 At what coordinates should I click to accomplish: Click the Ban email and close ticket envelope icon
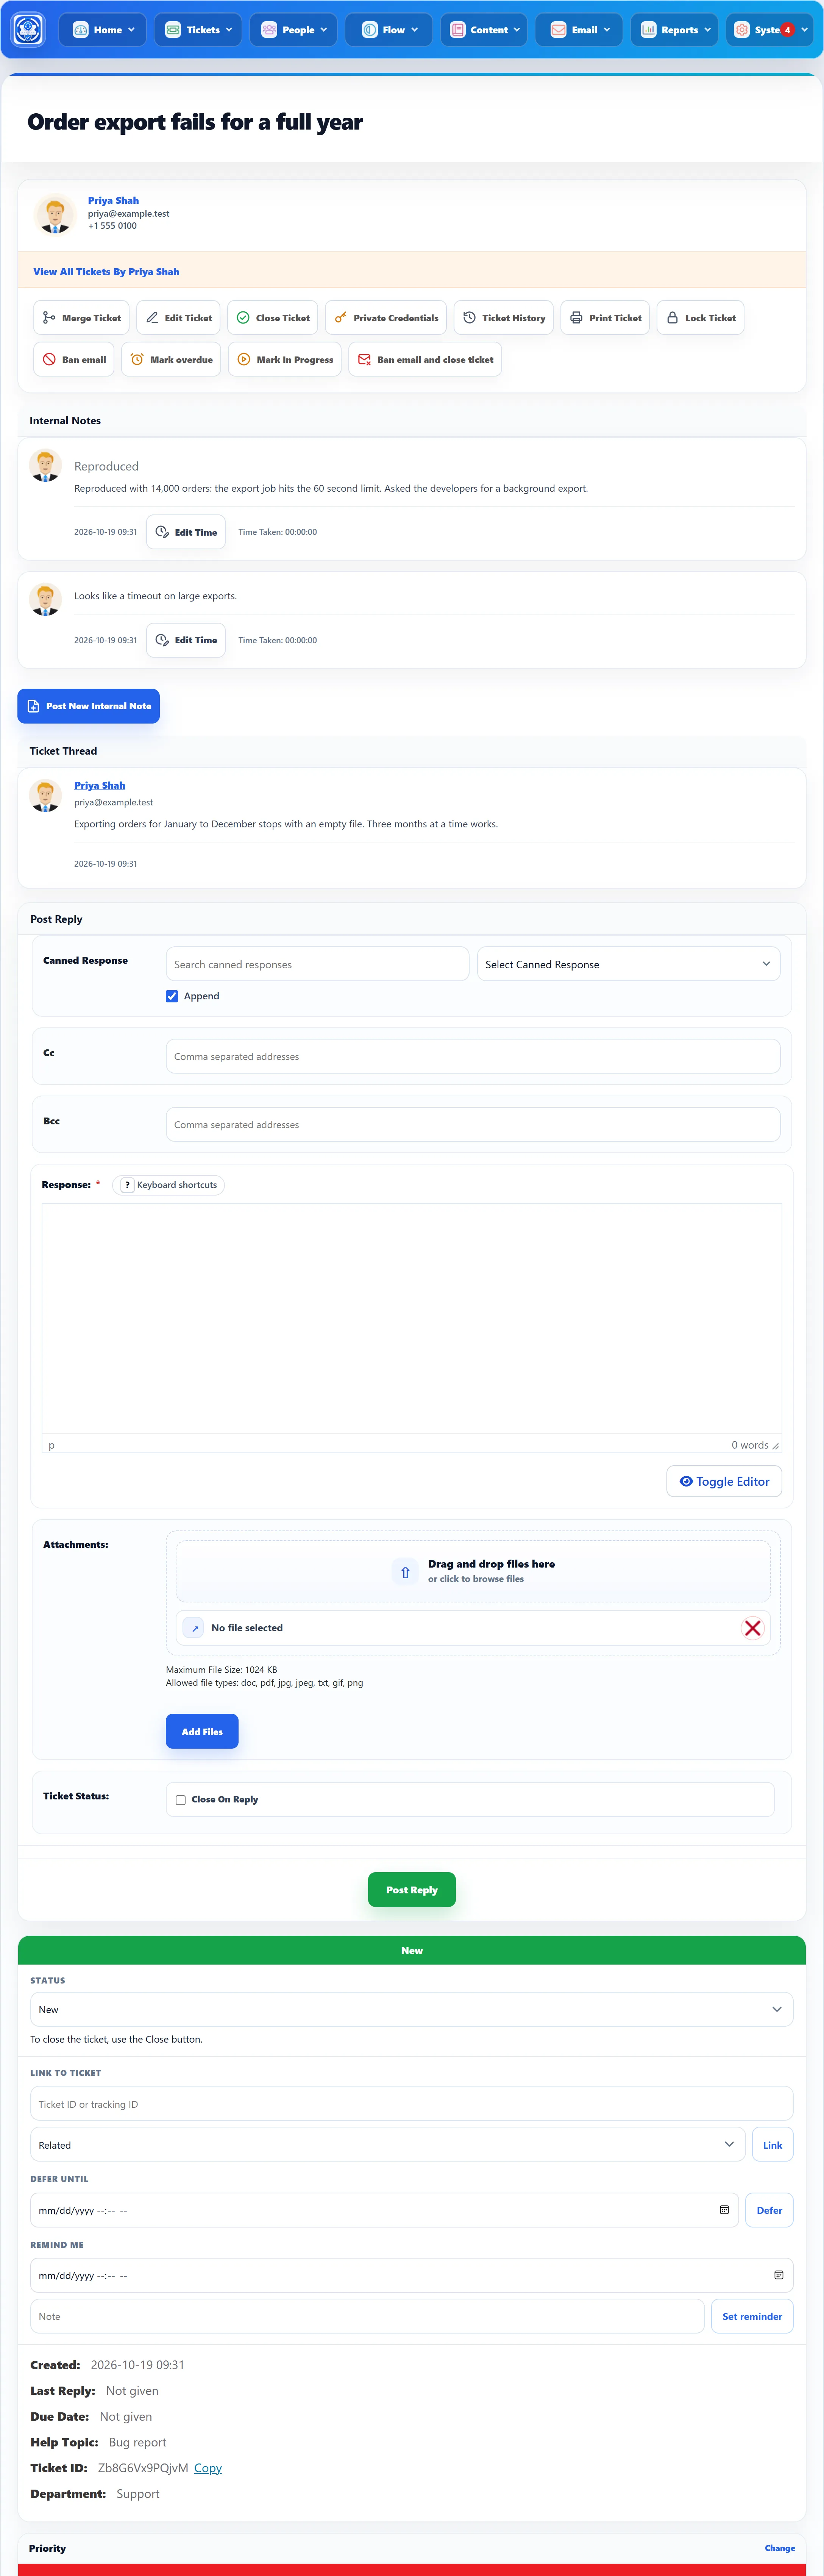[364, 360]
